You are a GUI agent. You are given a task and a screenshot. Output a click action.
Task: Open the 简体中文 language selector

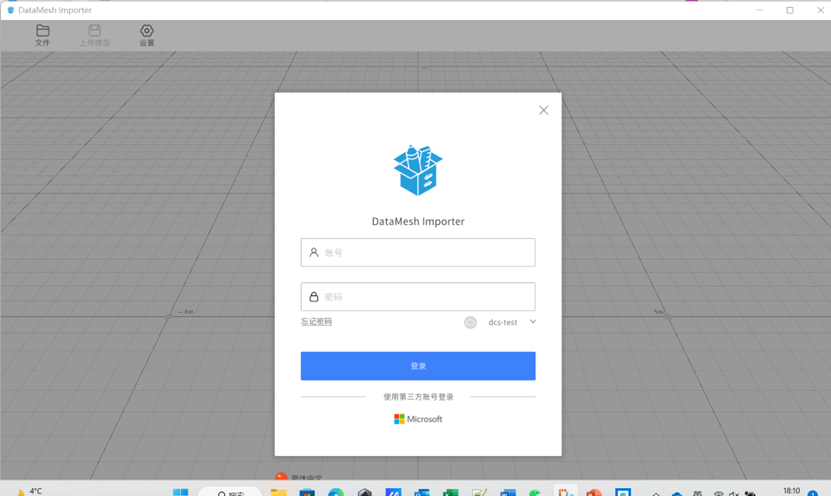pyautogui.click(x=300, y=479)
